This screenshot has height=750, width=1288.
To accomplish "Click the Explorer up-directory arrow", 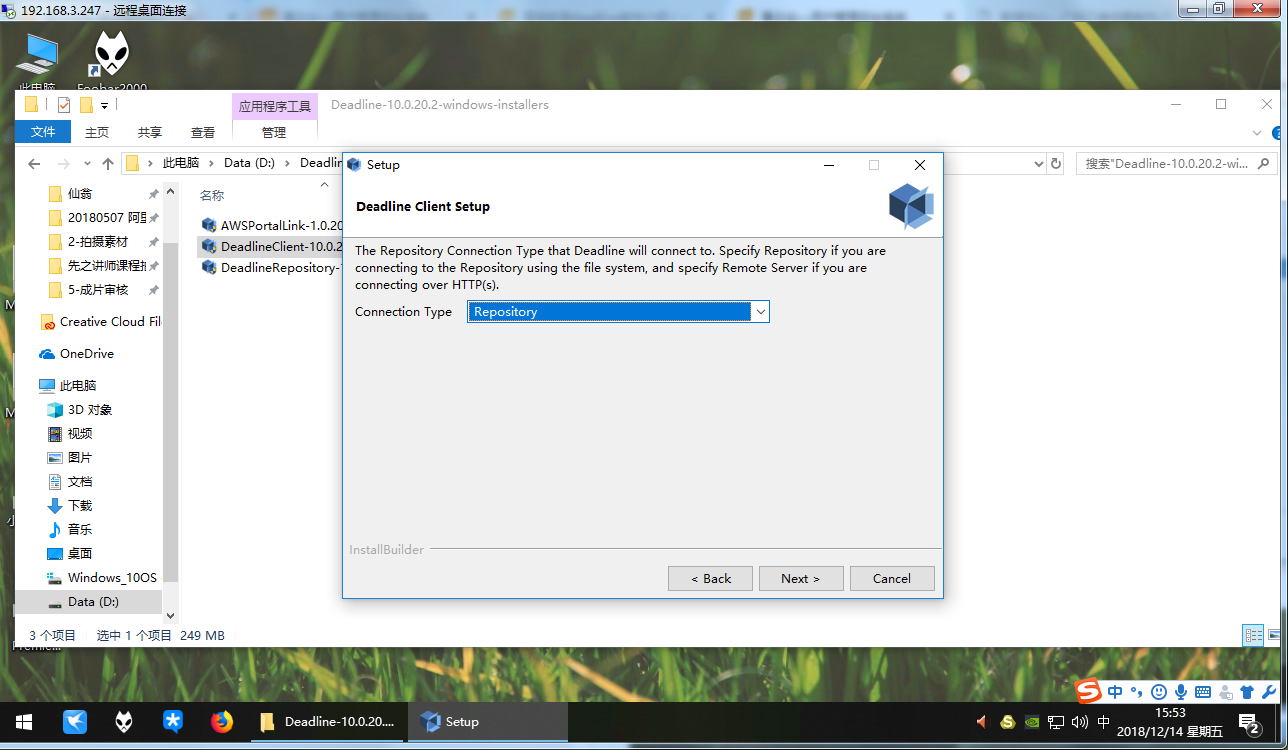I will [108, 163].
